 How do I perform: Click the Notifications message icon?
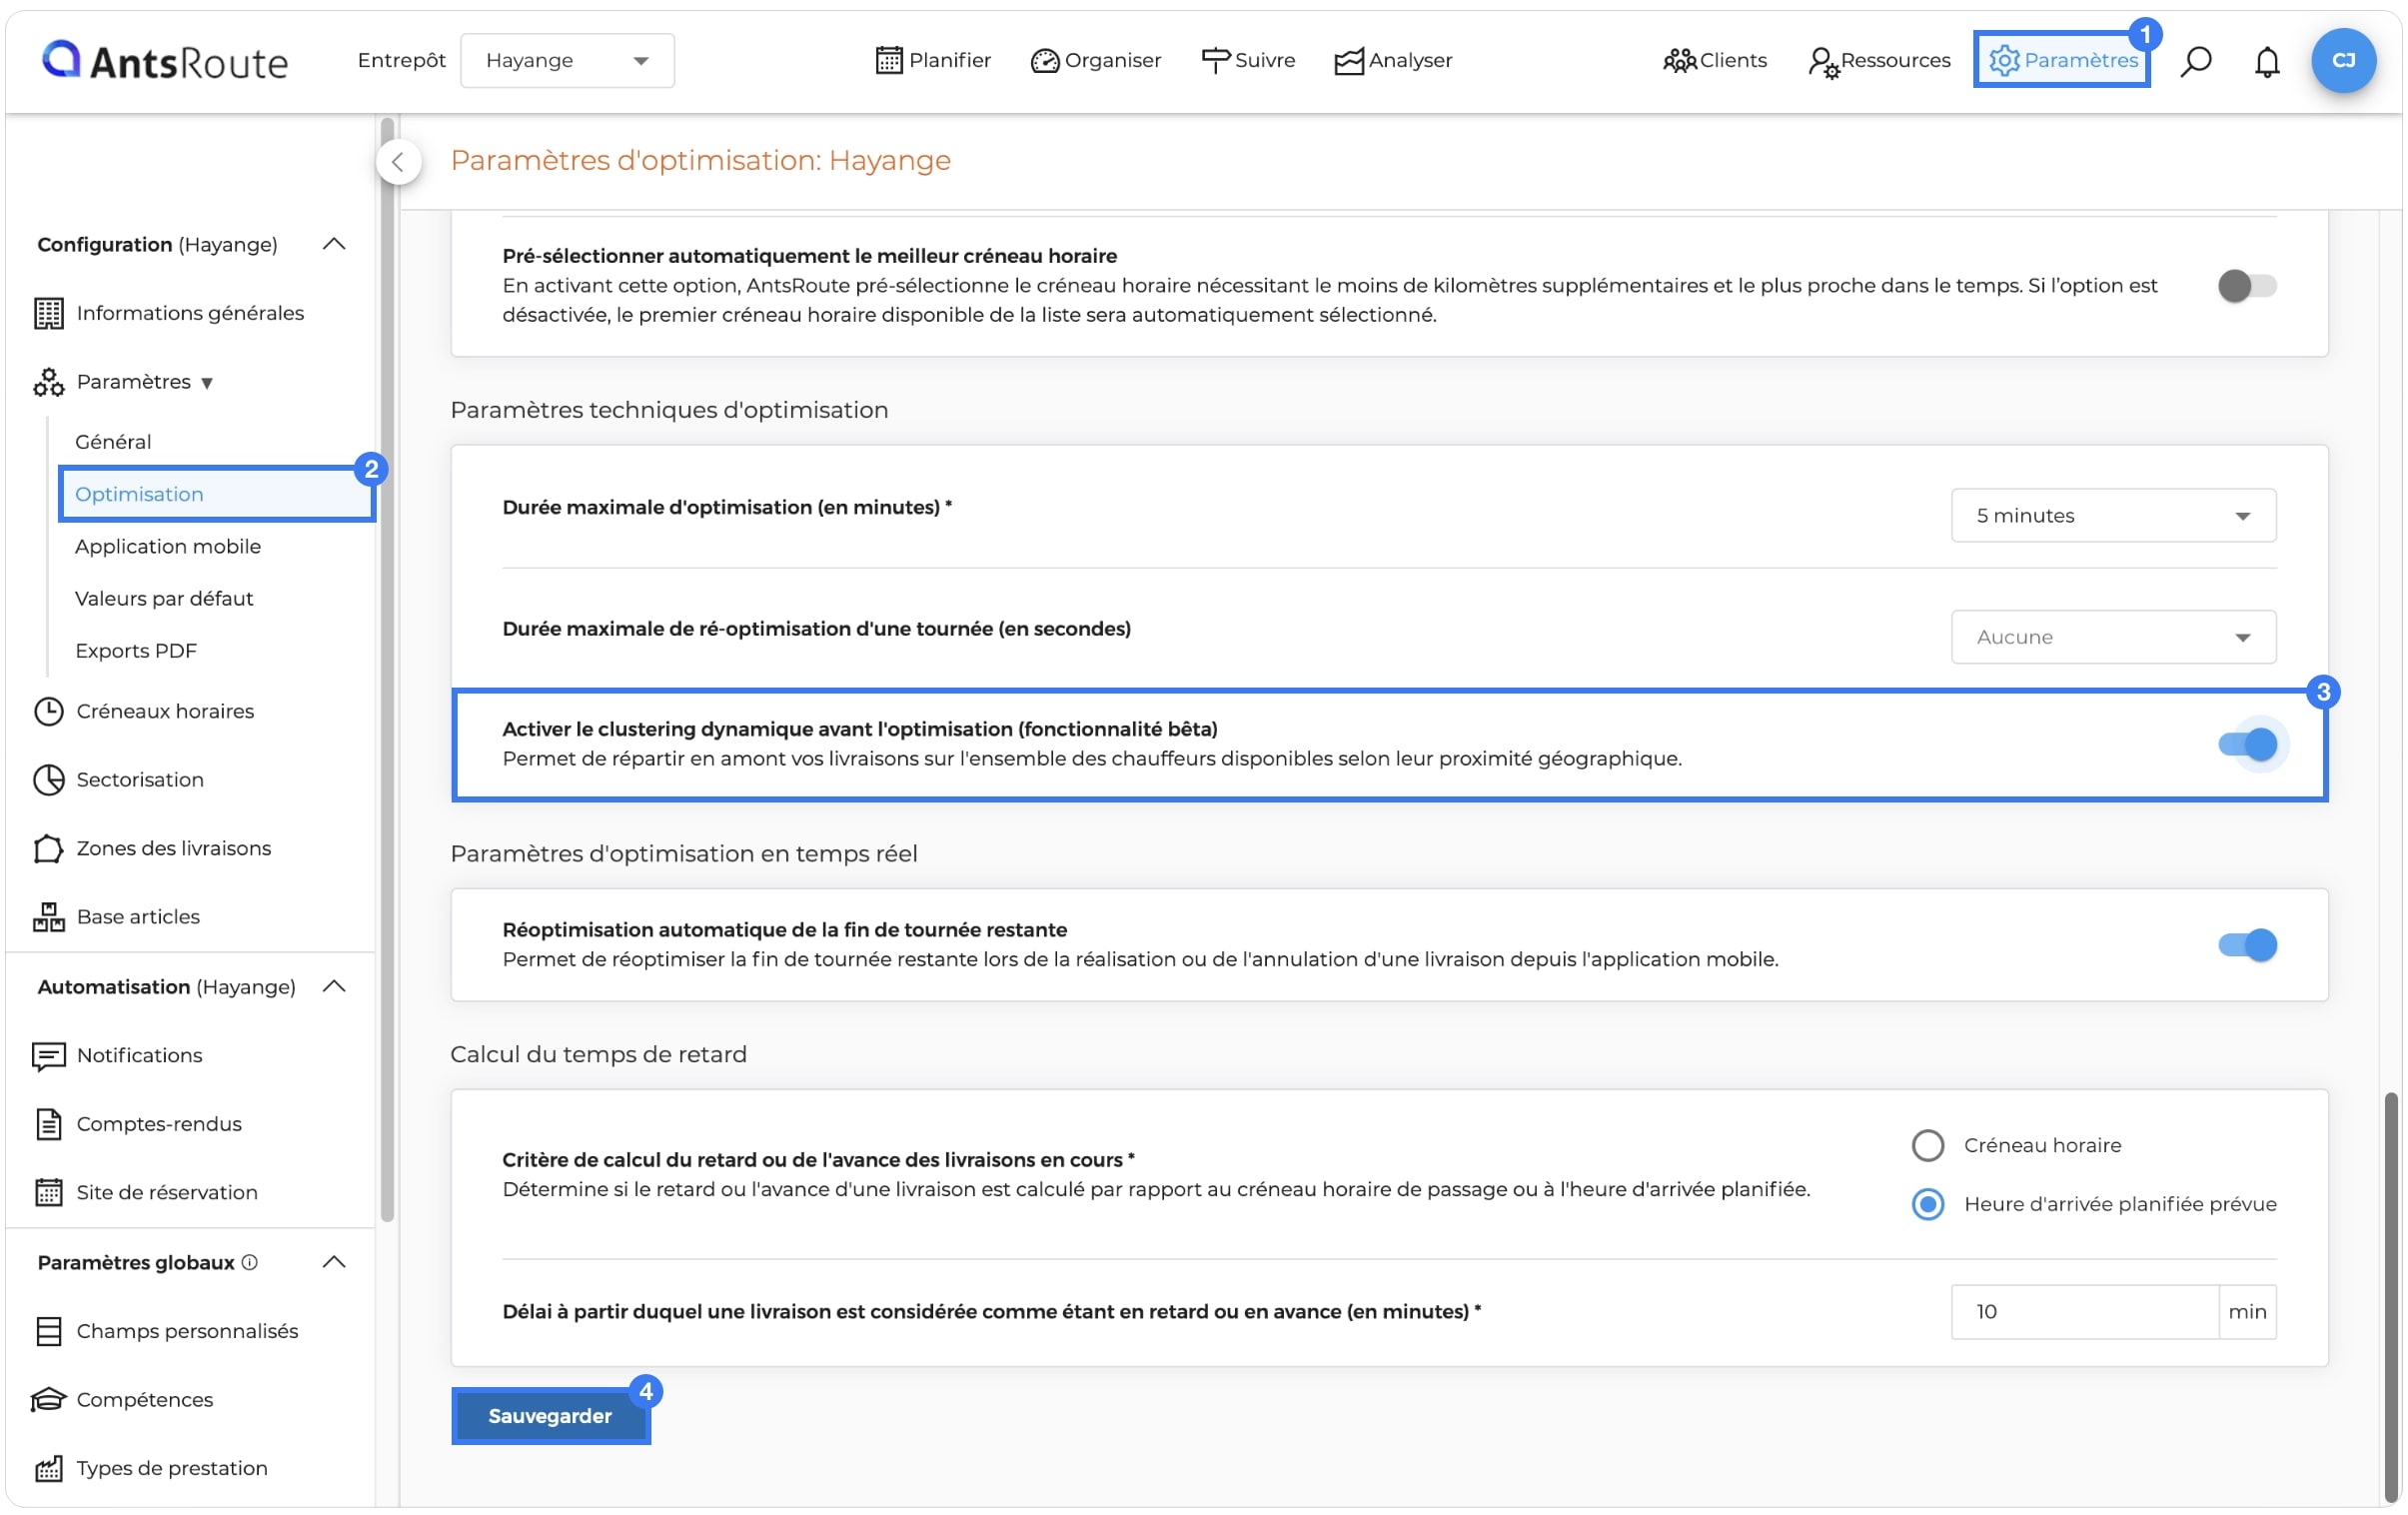click(x=48, y=1056)
